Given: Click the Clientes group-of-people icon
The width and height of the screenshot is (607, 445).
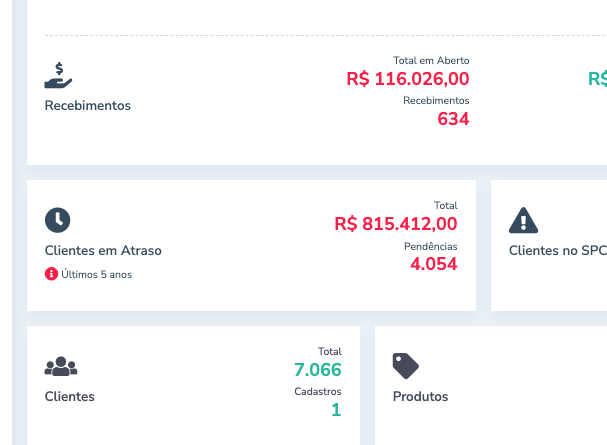Looking at the screenshot, I should pyautogui.click(x=60, y=366).
